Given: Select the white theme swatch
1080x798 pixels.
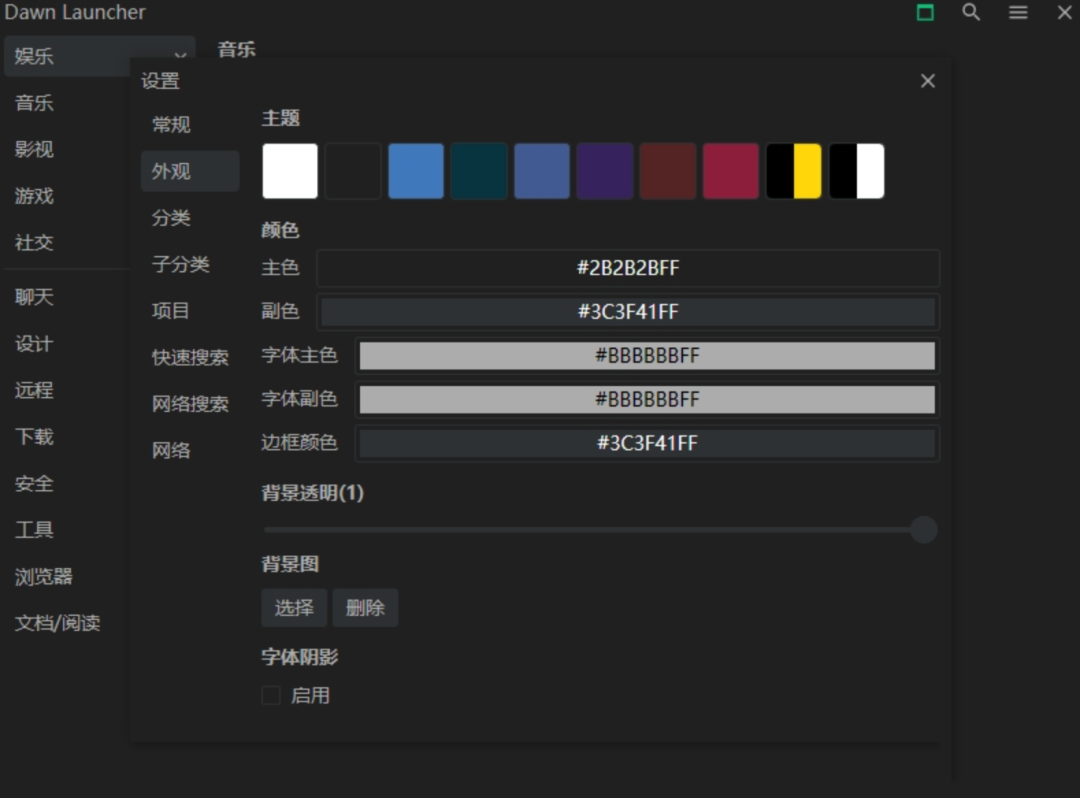Looking at the screenshot, I should pyautogui.click(x=290, y=171).
